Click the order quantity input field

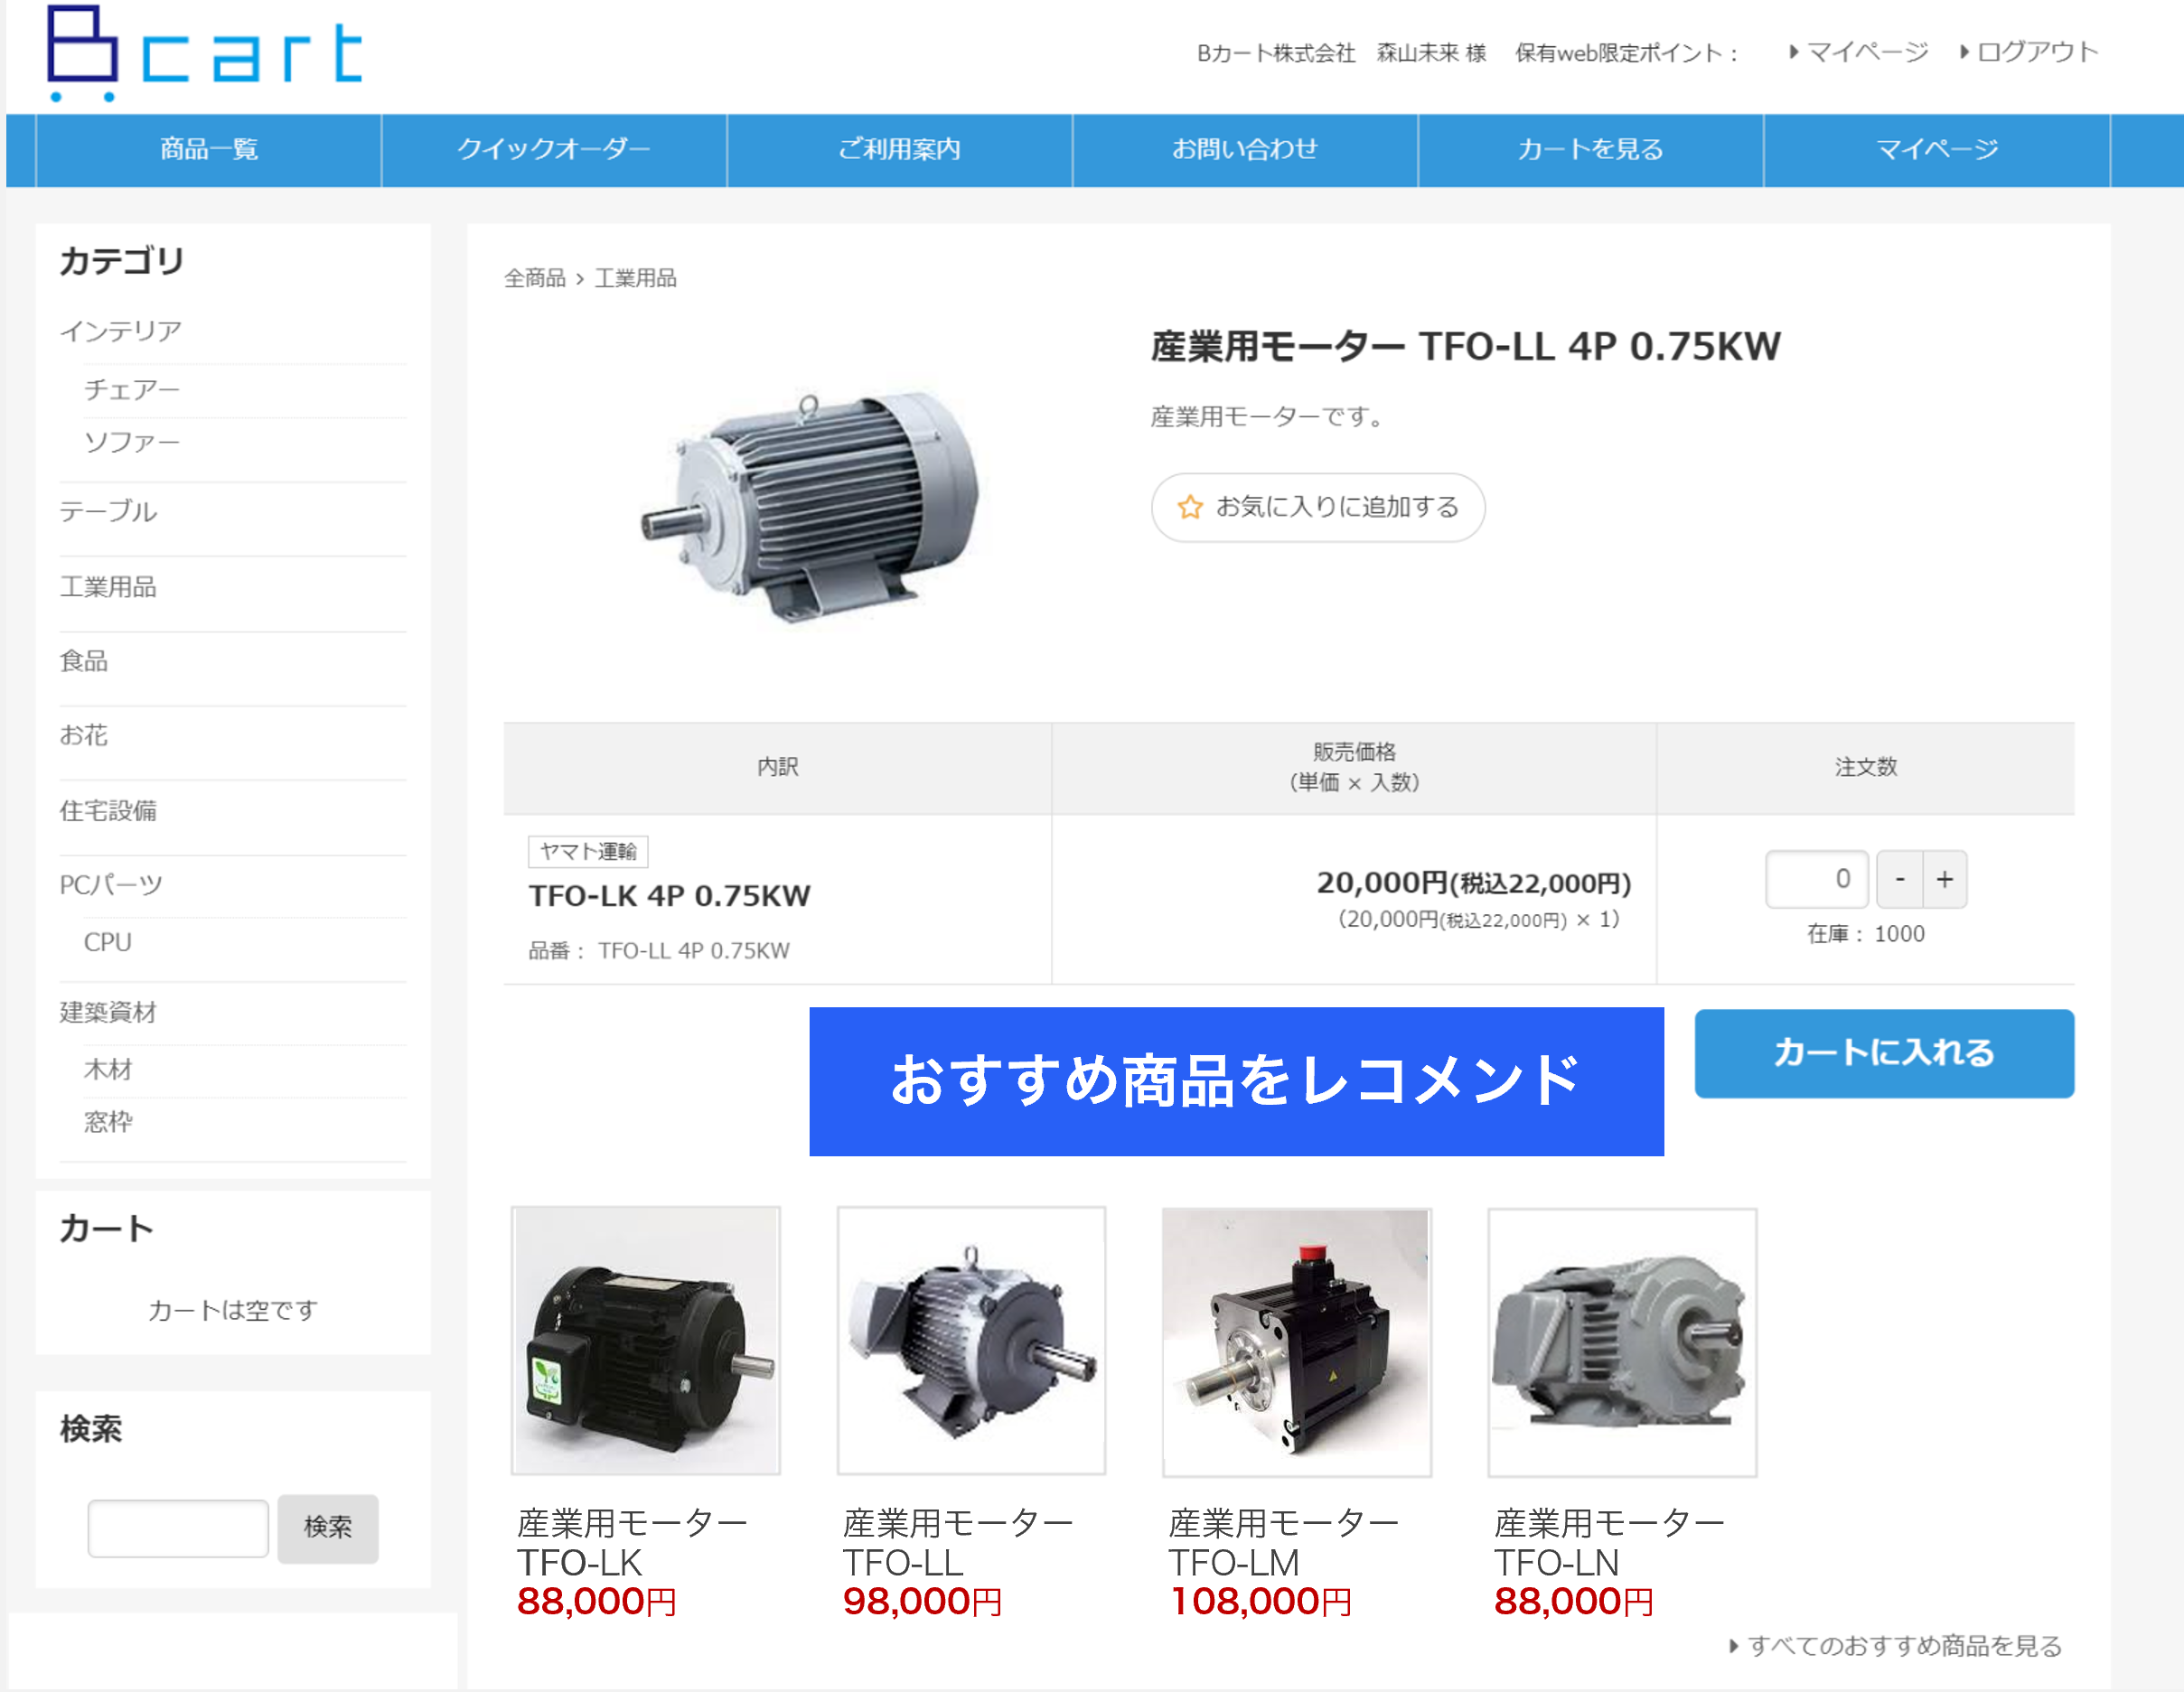pyautogui.click(x=1816, y=879)
